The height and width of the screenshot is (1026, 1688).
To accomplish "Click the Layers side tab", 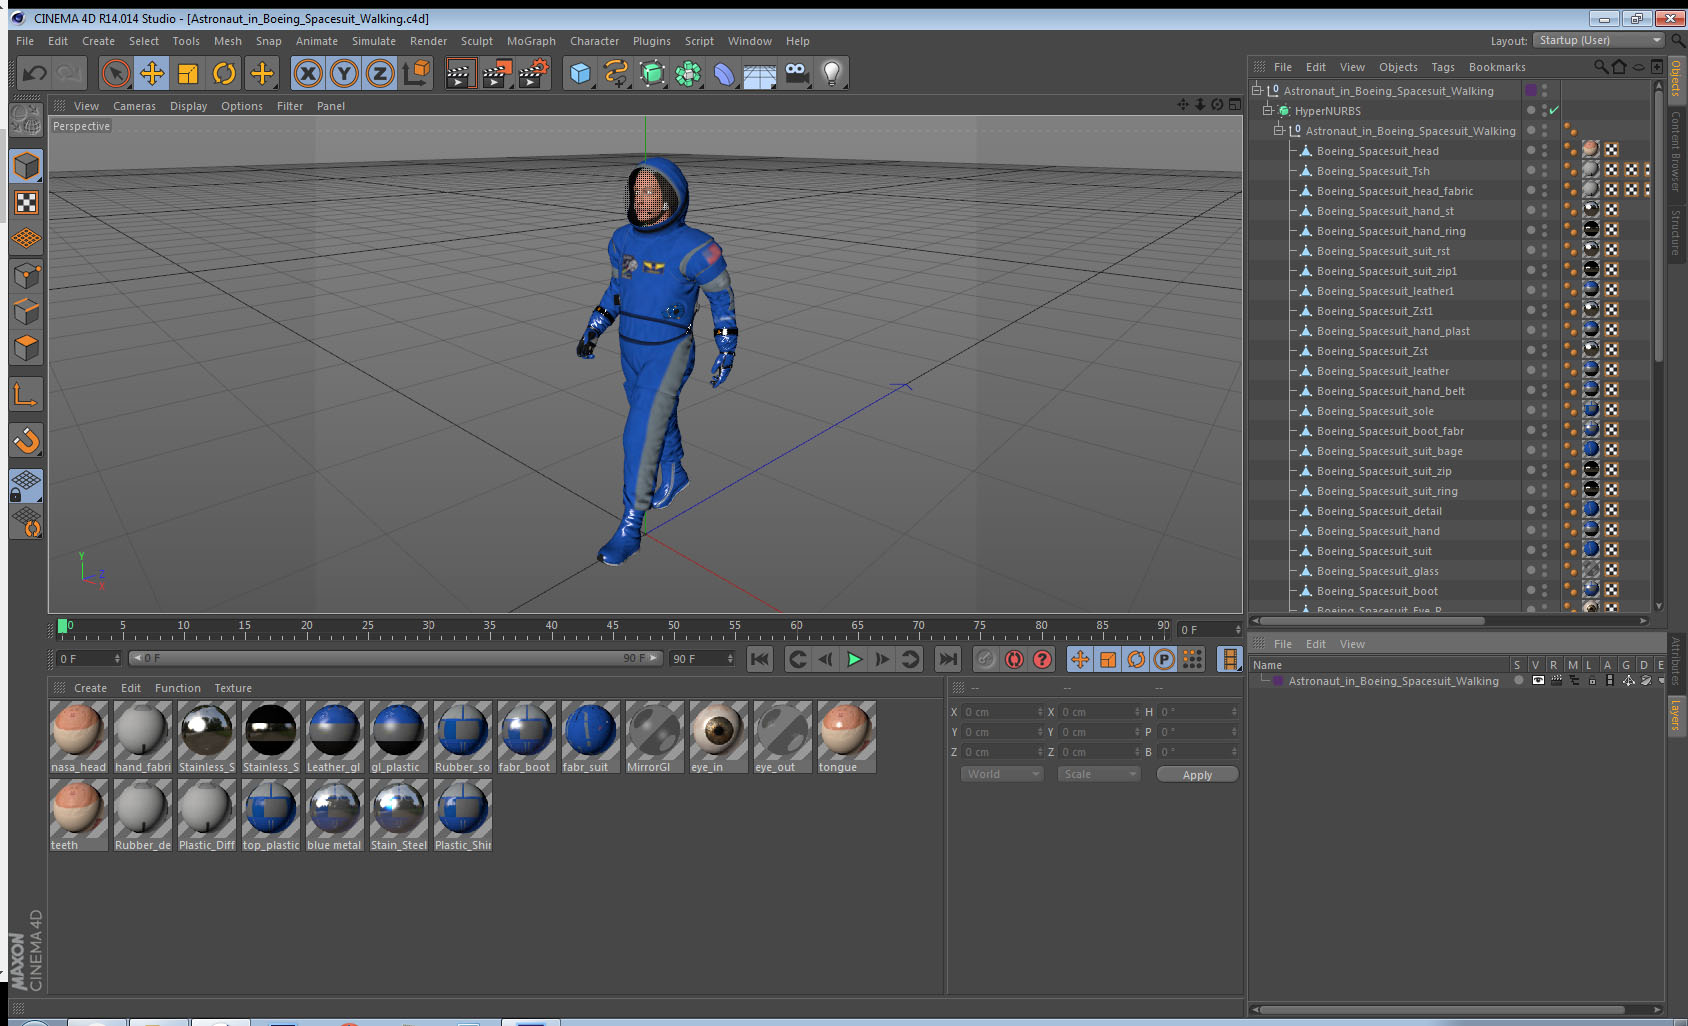I will (x=1676, y=716).
